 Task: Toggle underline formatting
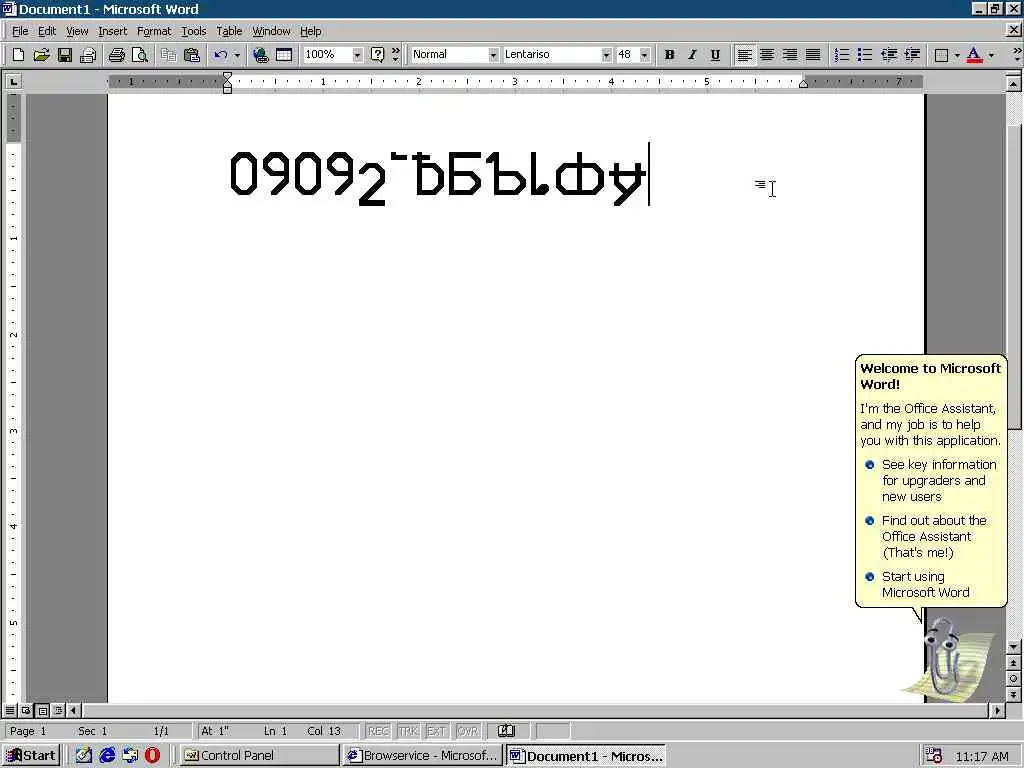(715, 55)
